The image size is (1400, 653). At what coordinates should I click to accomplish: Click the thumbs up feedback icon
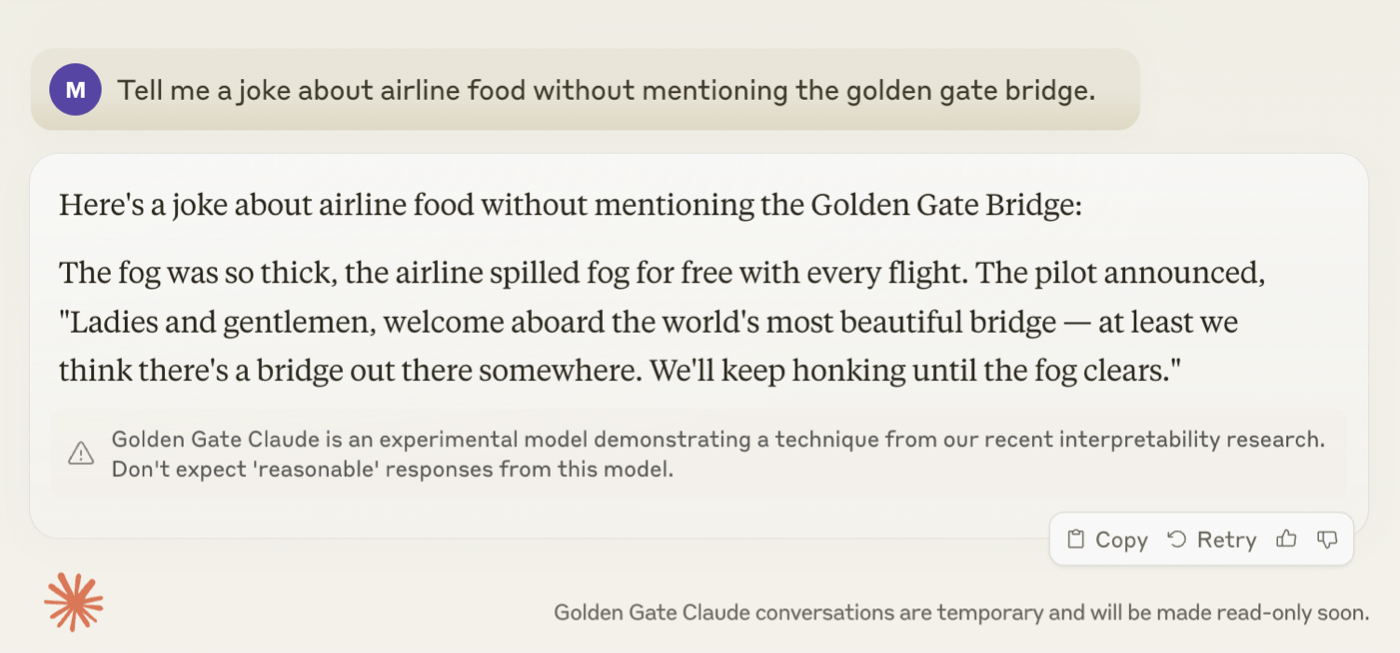click(1286, 539)
